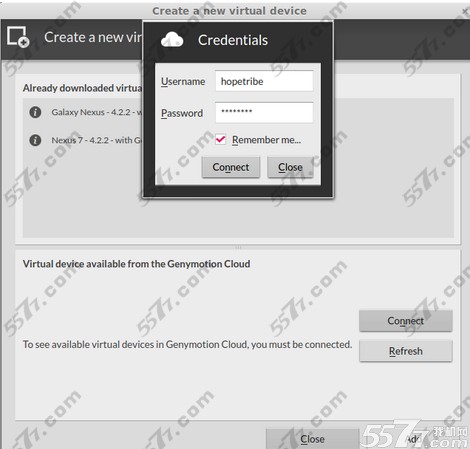Click the new virtual device header icon

(18, 37)
